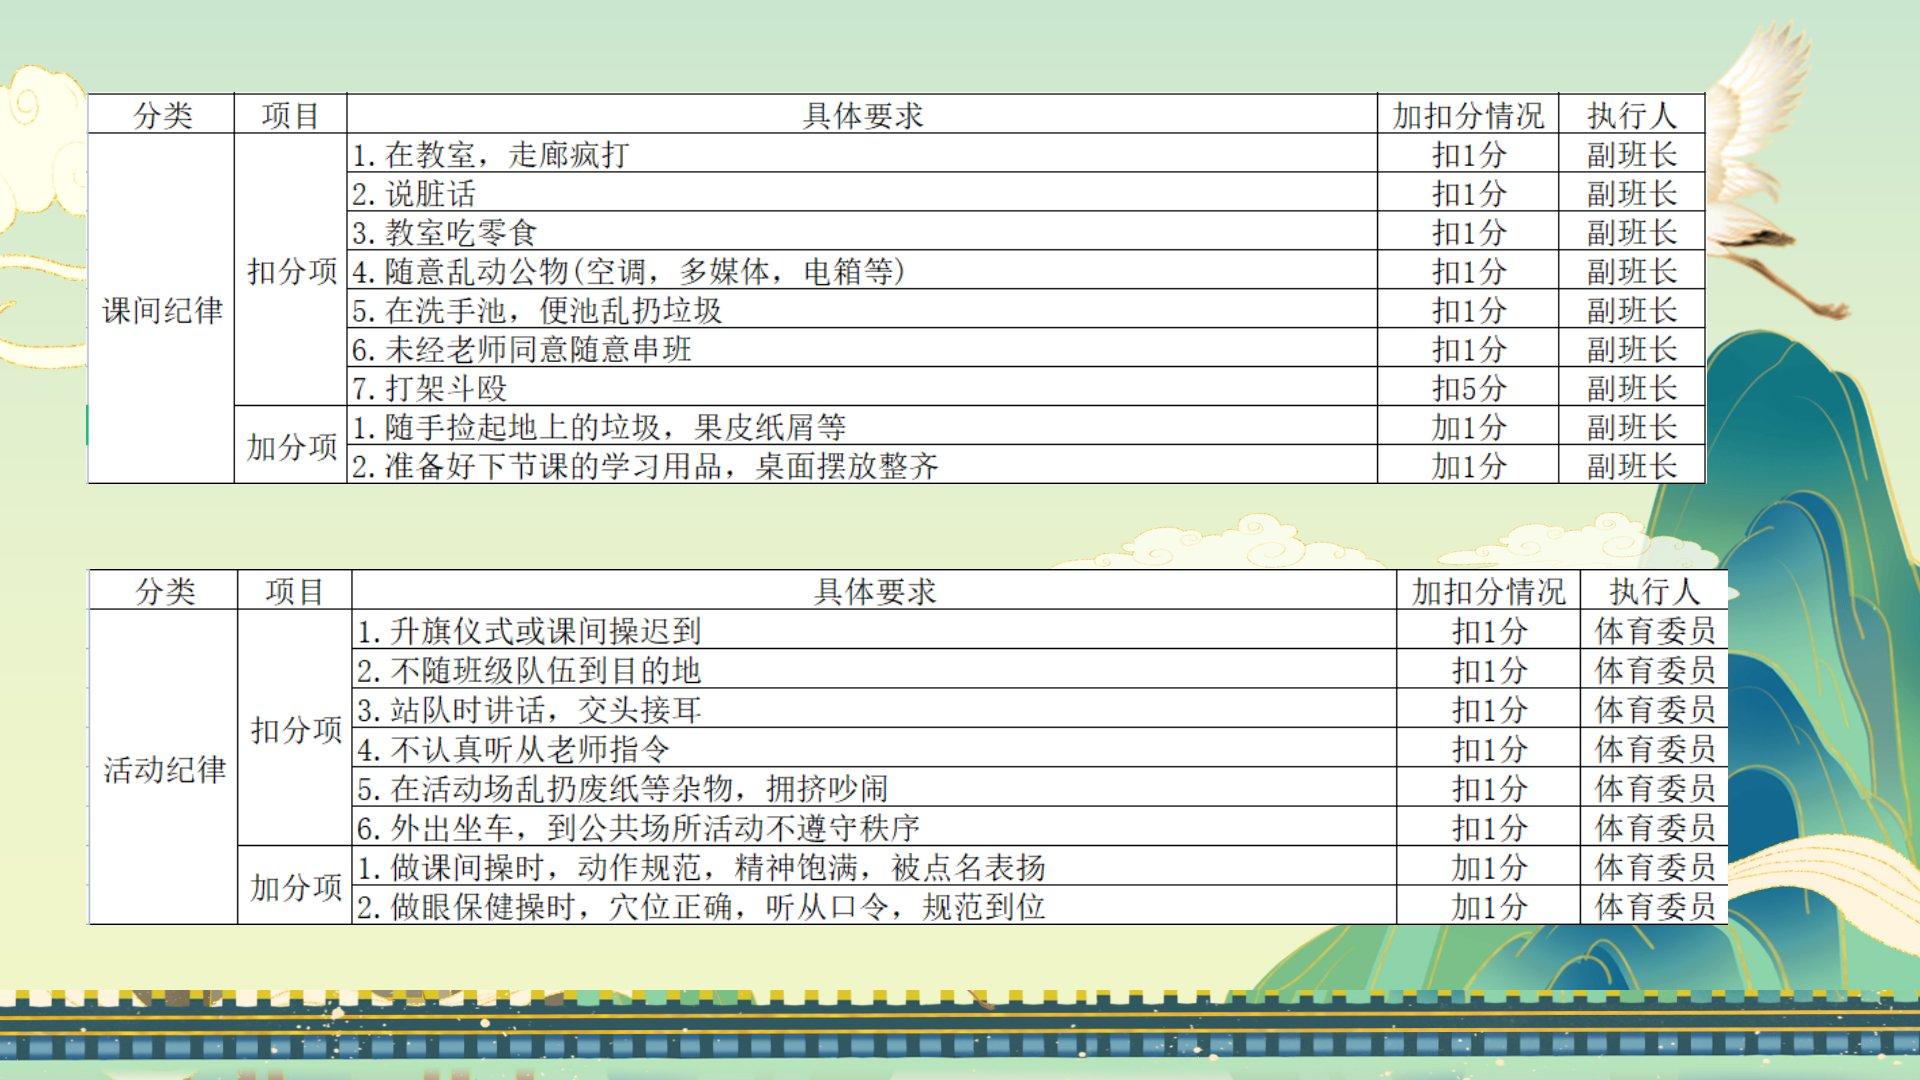Viewport: 1920px width, 1080px height.
Task: Click the '课间纪律' category cell
Action: [162, 310]
